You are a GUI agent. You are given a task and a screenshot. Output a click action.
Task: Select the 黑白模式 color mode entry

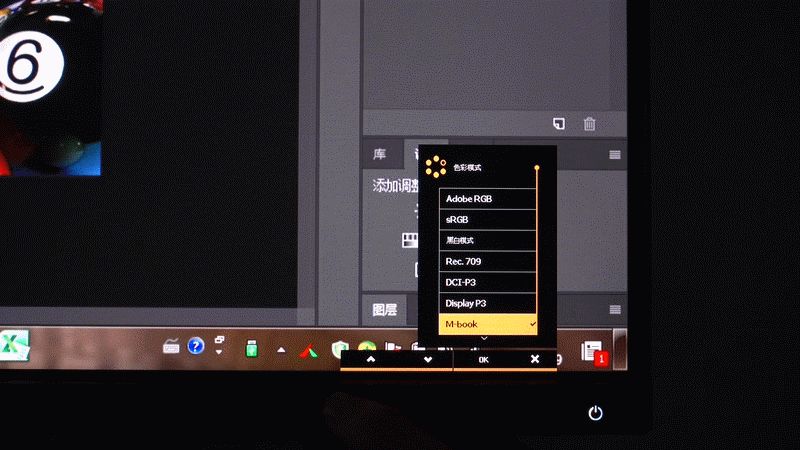(487, 240)
